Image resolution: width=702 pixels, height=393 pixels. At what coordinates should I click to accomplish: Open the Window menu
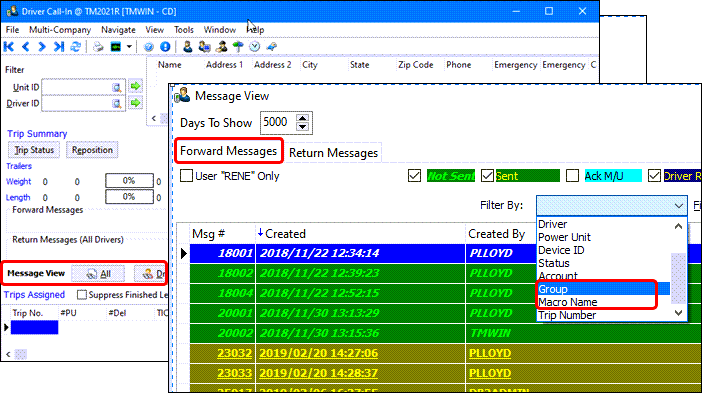[x=219, y=30]
